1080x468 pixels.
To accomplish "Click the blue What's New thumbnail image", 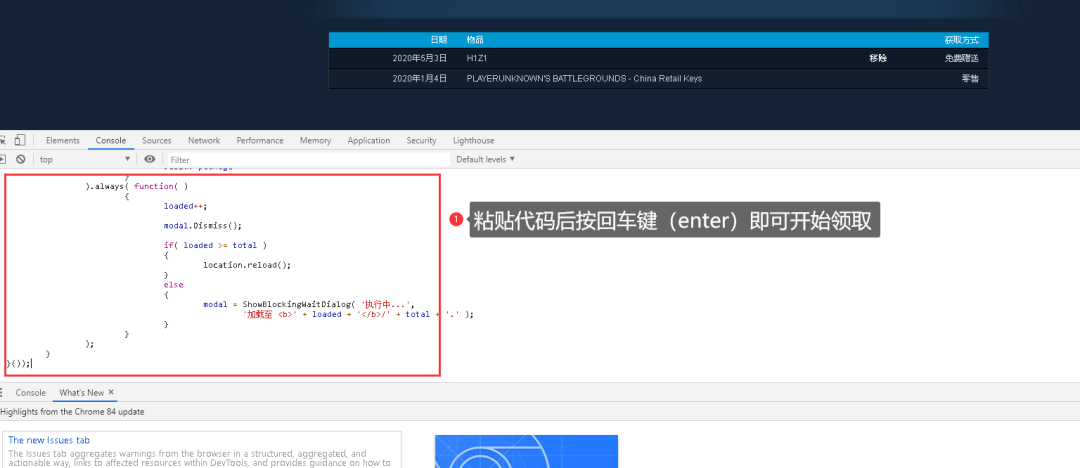I will pos(526,452).
